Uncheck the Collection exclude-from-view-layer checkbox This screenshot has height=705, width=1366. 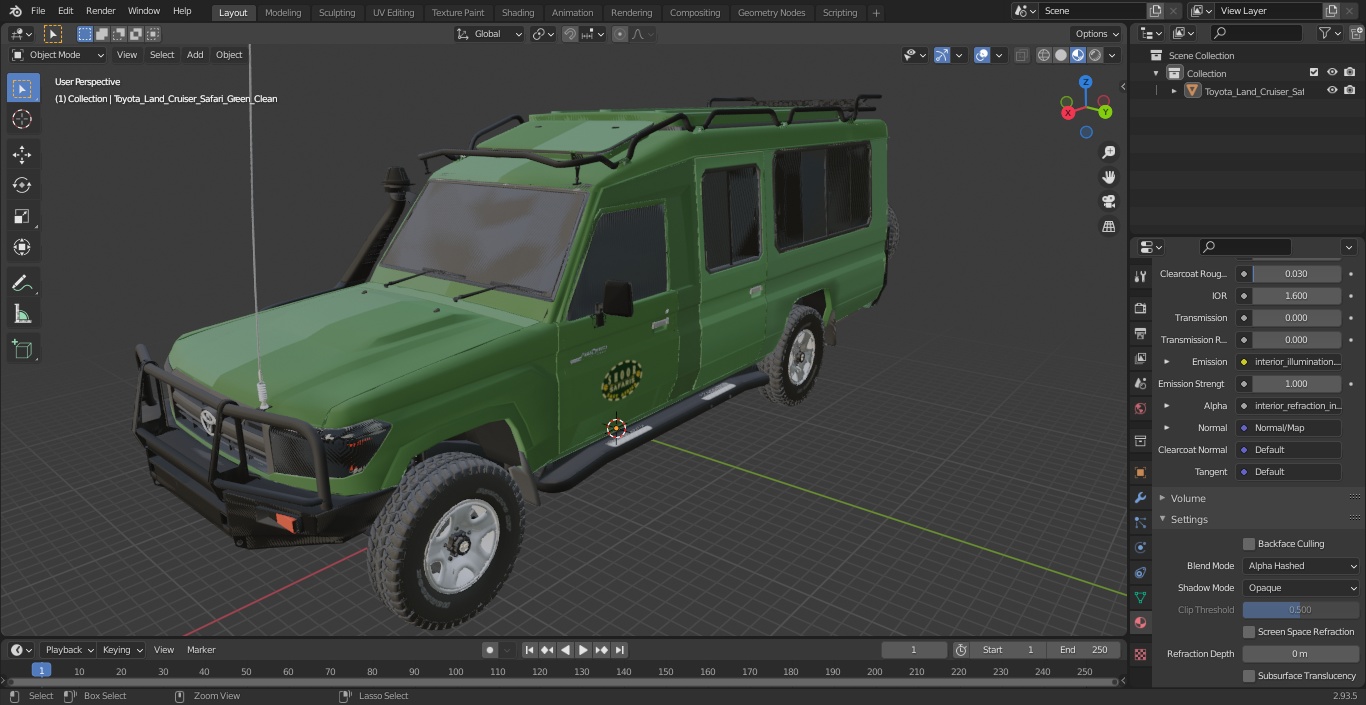pos(1314,72)
